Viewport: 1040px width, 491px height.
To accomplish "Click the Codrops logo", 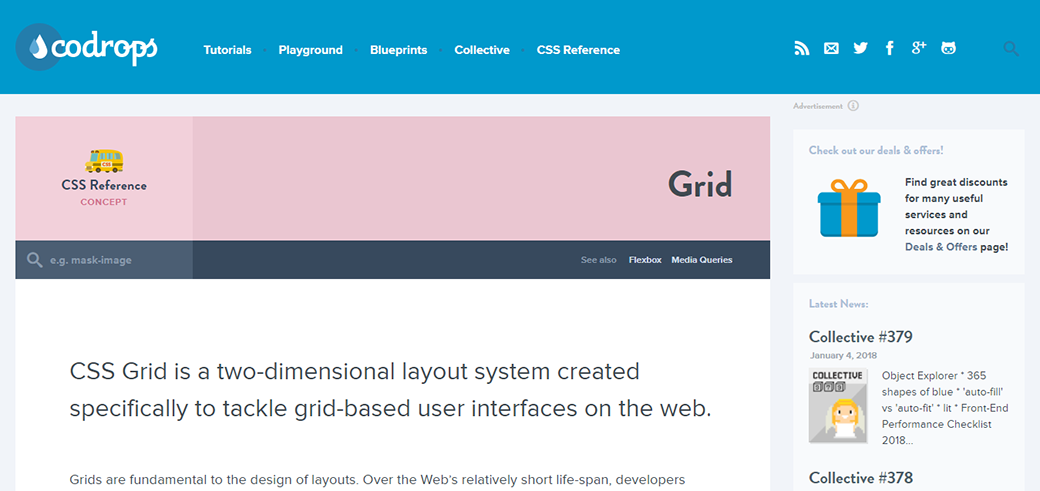I will coord(87,47).
